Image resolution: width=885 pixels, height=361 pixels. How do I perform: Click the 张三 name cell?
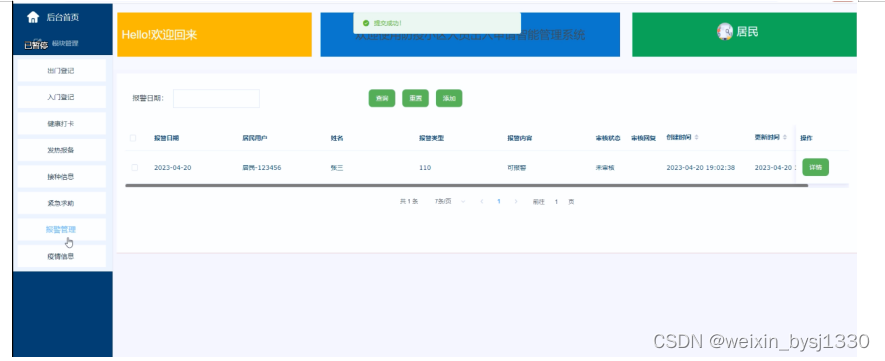(x=337, y=168)
